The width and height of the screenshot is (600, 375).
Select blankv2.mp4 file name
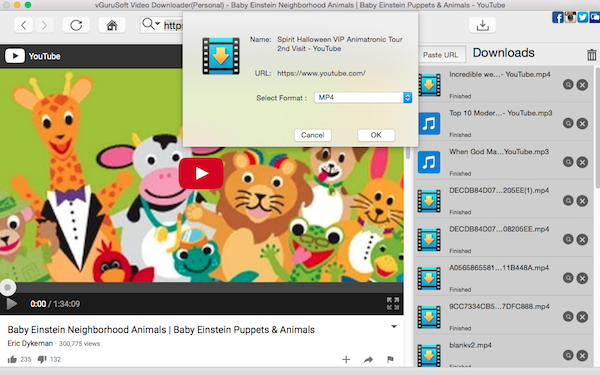(x=470, y=345)
